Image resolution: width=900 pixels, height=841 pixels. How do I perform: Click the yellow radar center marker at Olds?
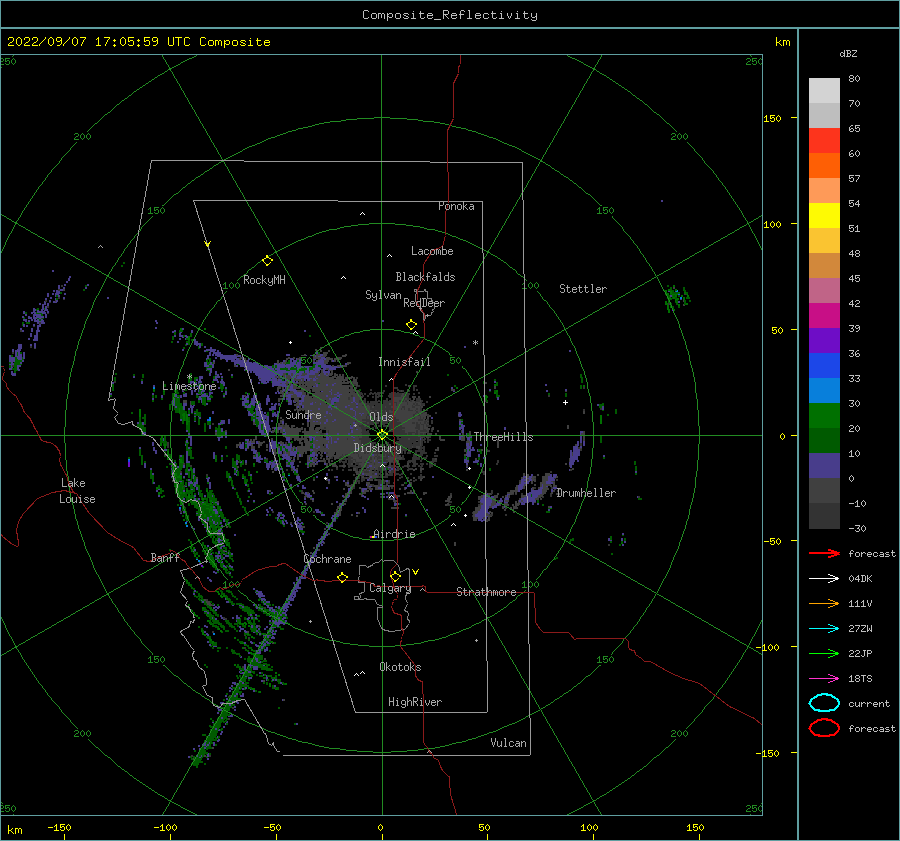coord(382,435)
